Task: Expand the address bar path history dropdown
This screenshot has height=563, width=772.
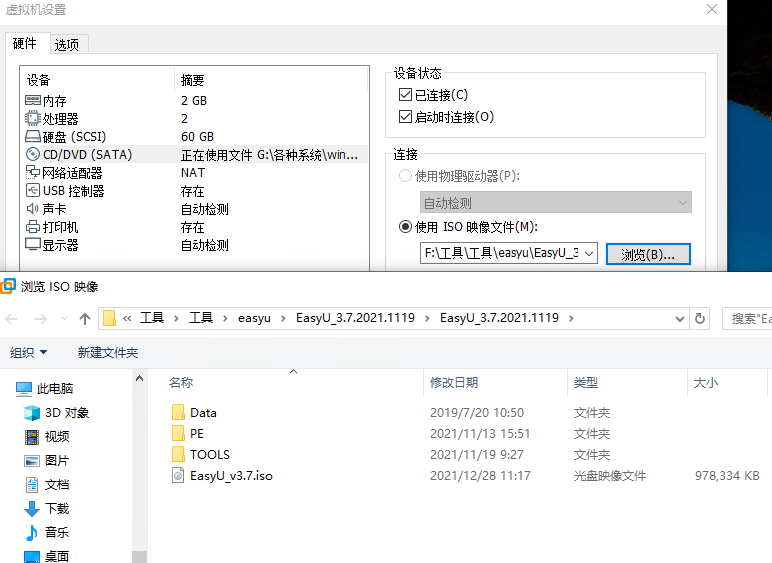Action: [681, 318]
